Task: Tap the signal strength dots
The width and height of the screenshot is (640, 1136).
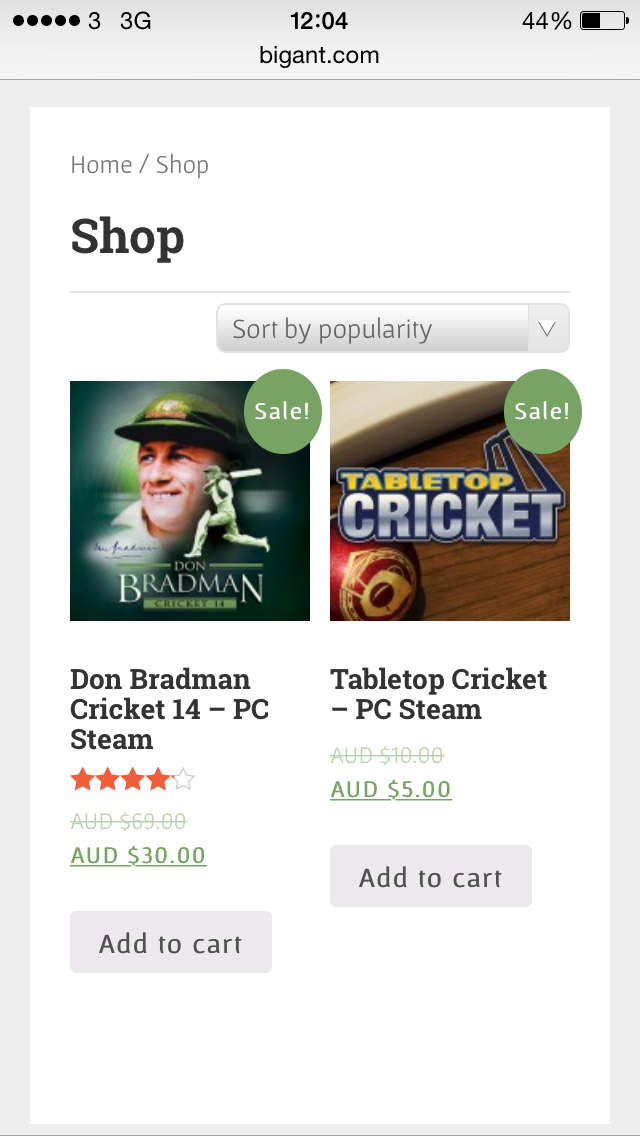Action: 46,20
